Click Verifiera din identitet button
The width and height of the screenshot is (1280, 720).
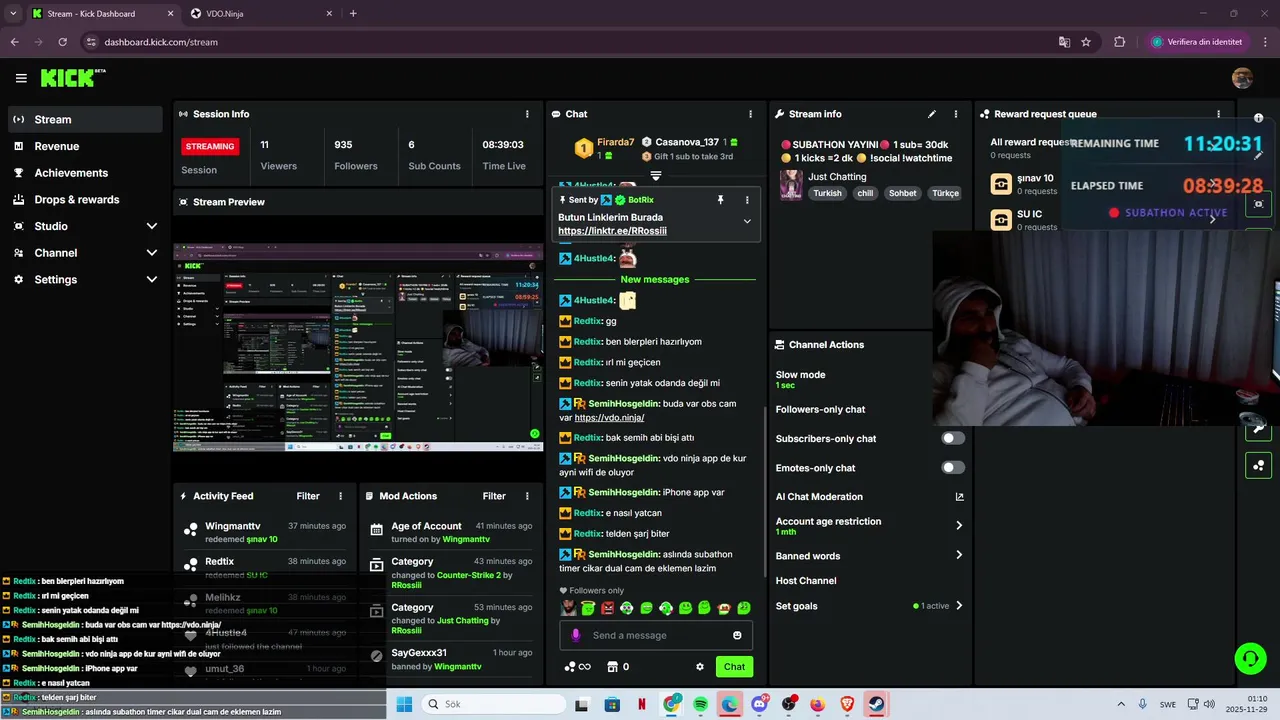(x=1196, y=42)
